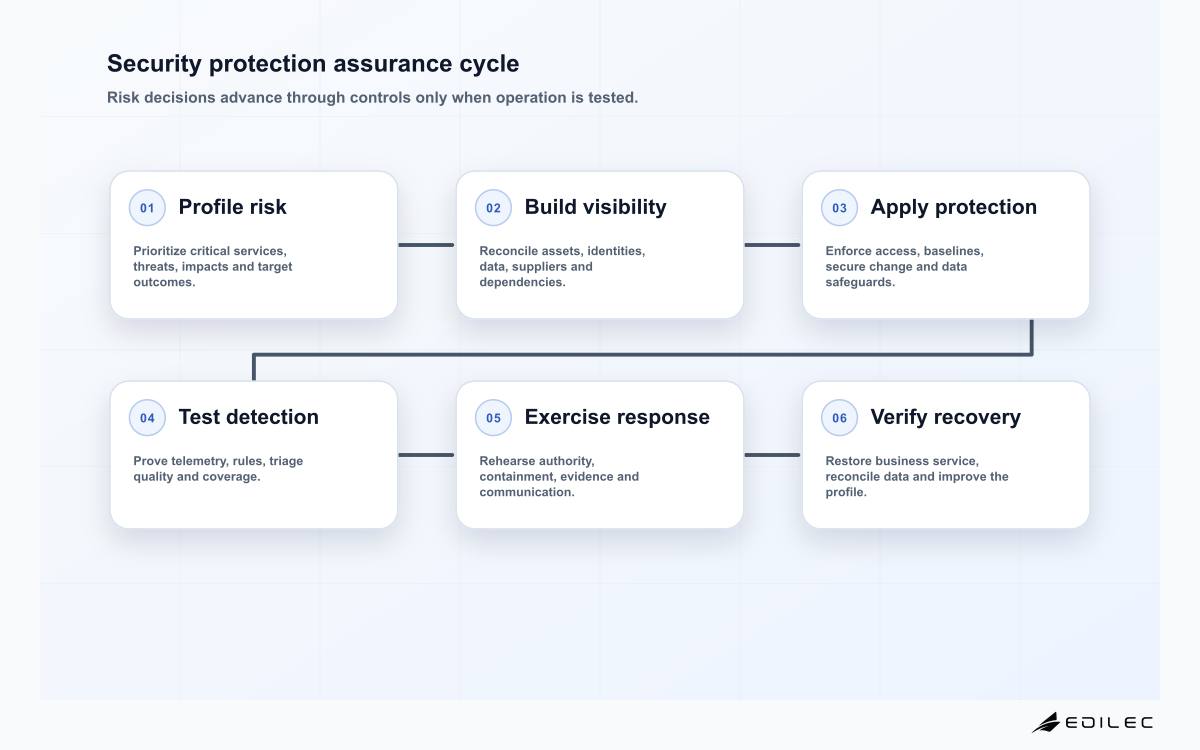Screen dimensions: 1200x750
Task: Click the 03 step number badge
Action: [839, 208]
